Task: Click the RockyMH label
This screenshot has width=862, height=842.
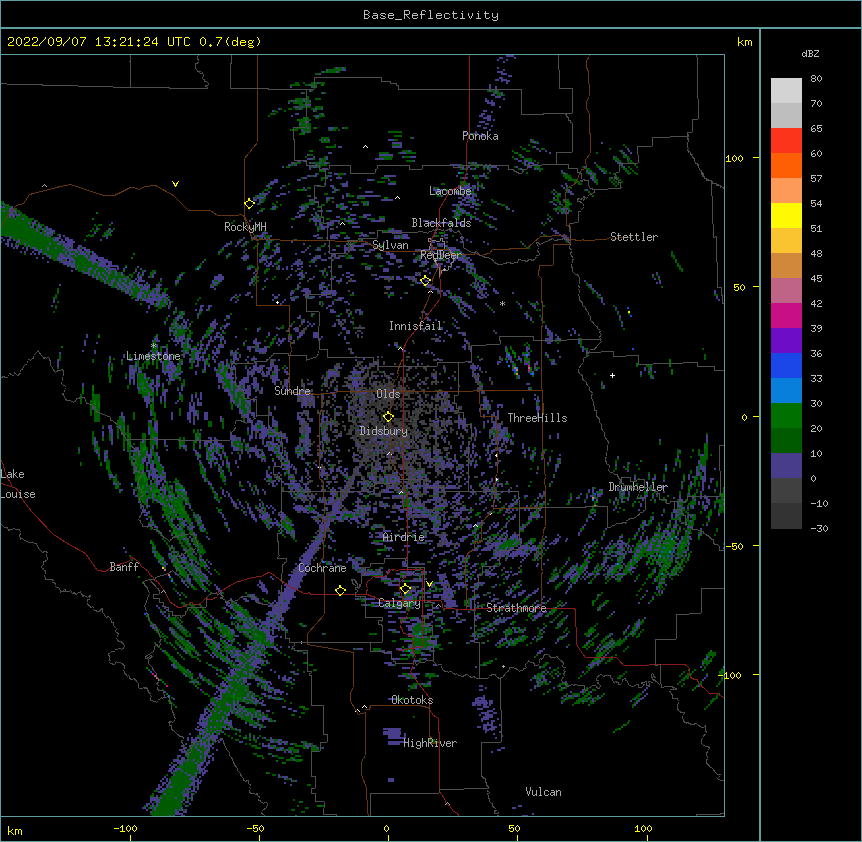Action: coord(245,227)
